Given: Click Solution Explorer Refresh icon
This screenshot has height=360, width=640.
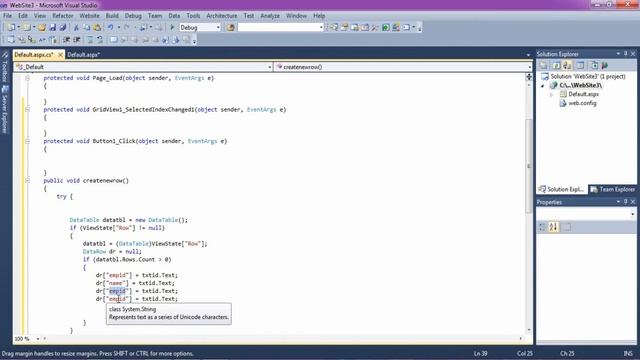Looking at the screenshot, I should [x=556, y=65].
